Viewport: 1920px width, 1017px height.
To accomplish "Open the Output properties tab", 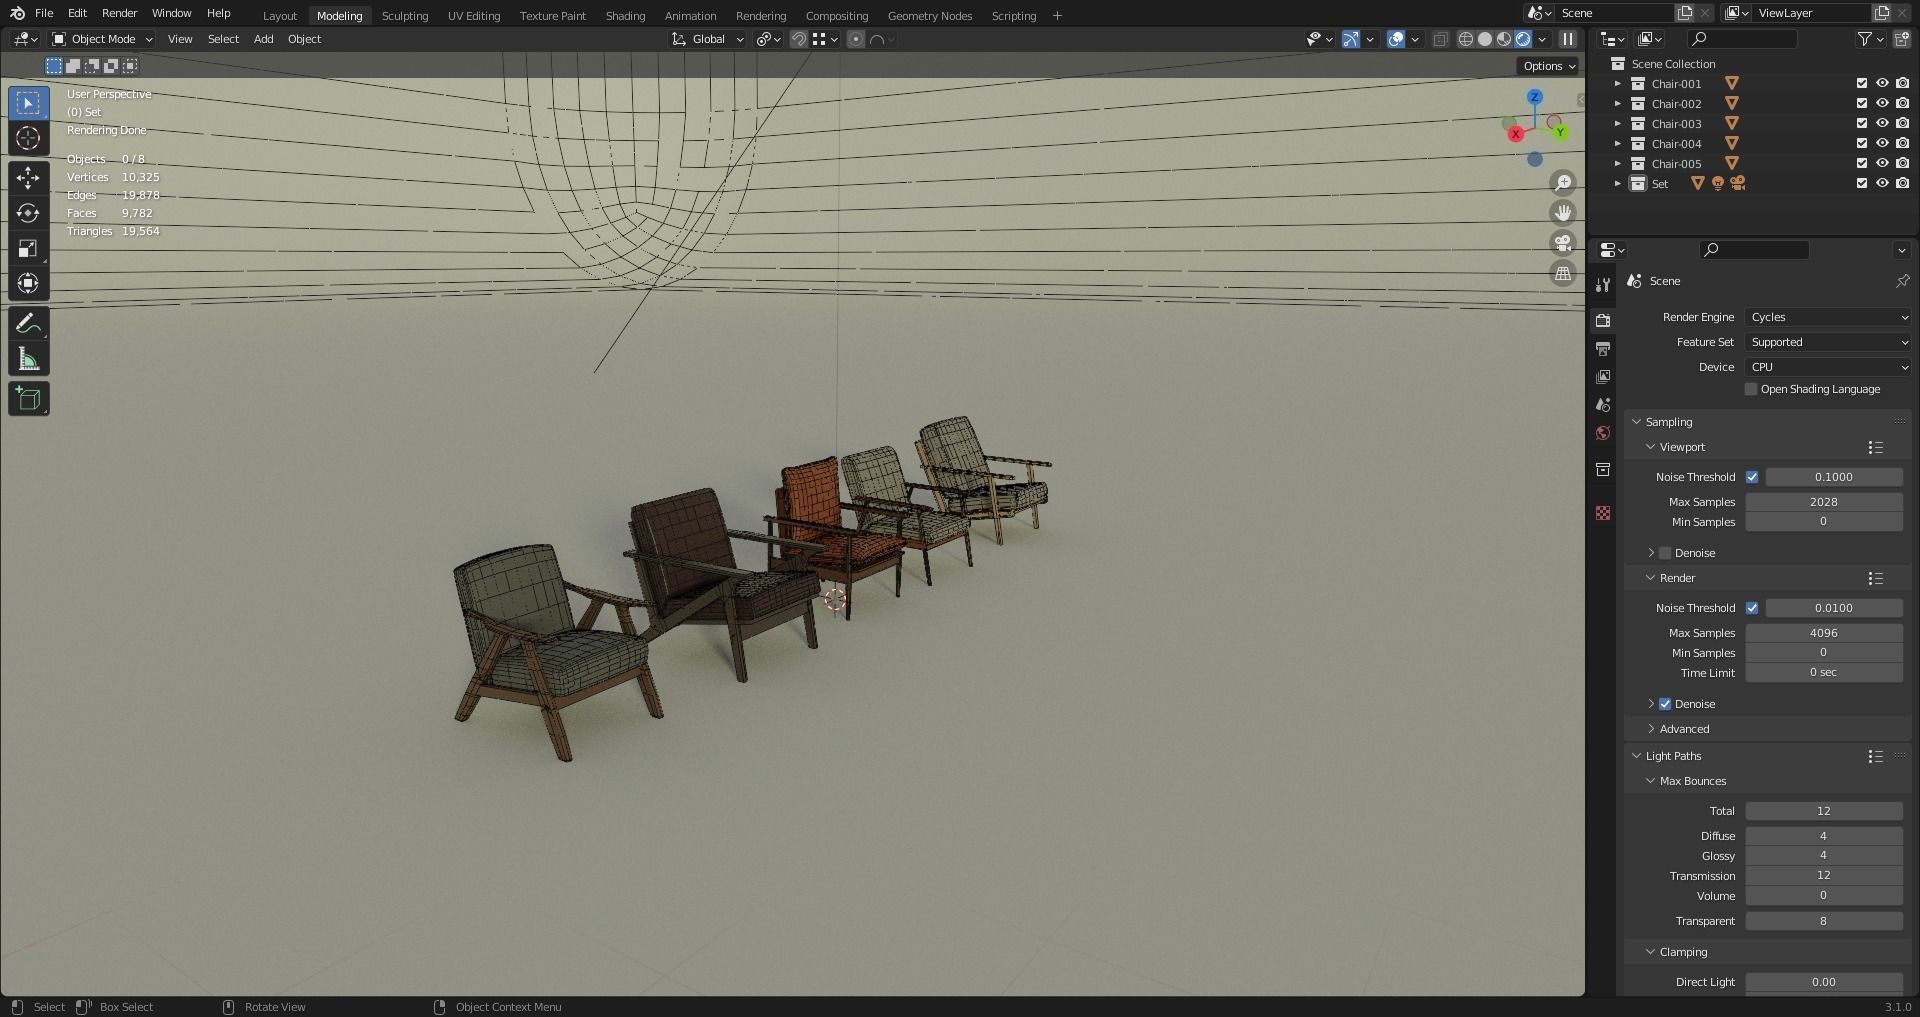I will coord(1603,349).
